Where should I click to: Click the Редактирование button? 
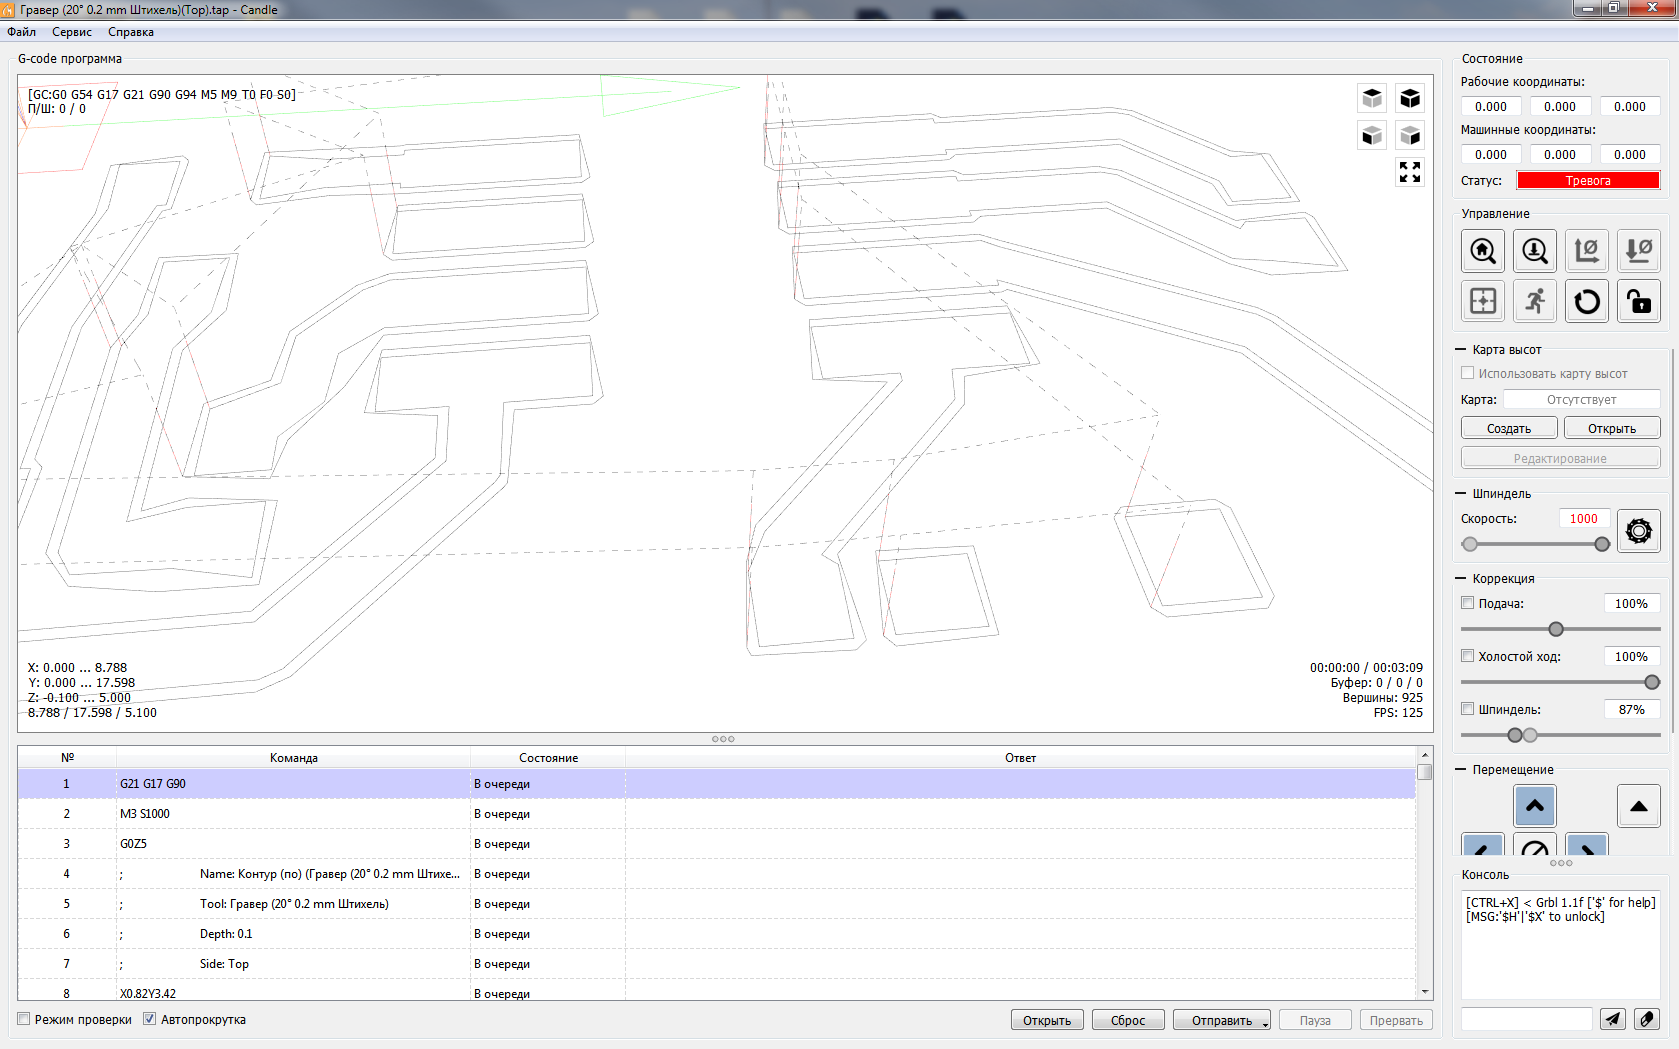coord(1560,458)
